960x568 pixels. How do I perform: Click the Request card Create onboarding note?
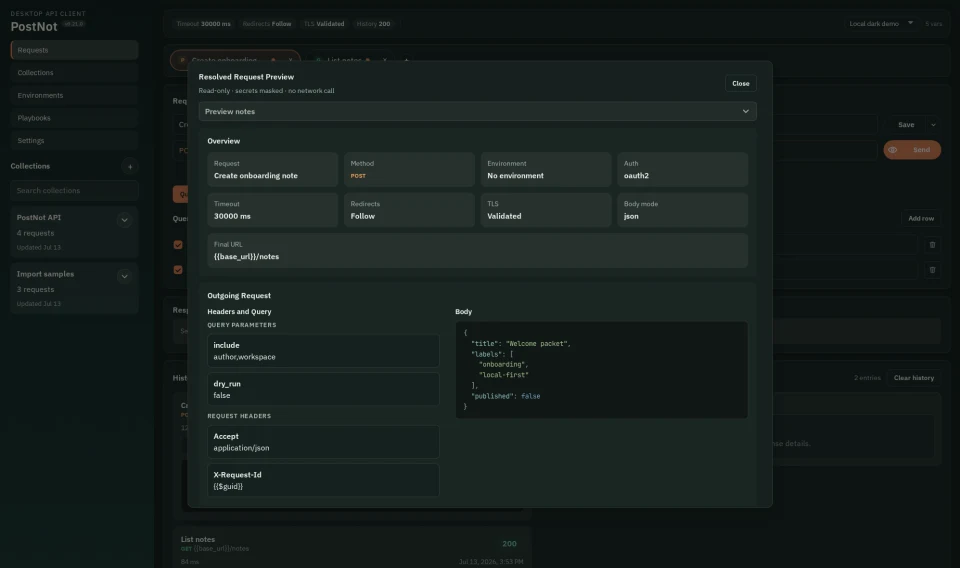(x=272, y=170)
